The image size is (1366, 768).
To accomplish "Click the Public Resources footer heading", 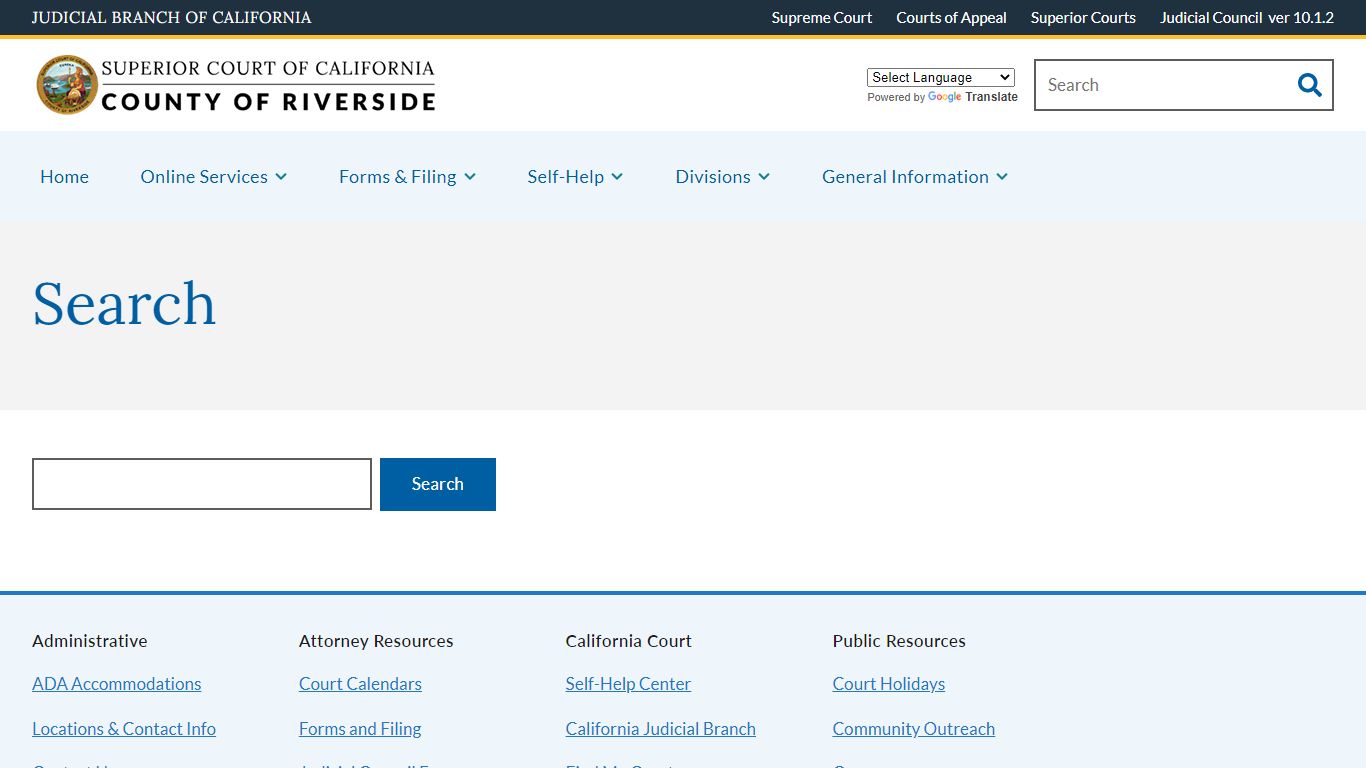I will tap(899, 641).
